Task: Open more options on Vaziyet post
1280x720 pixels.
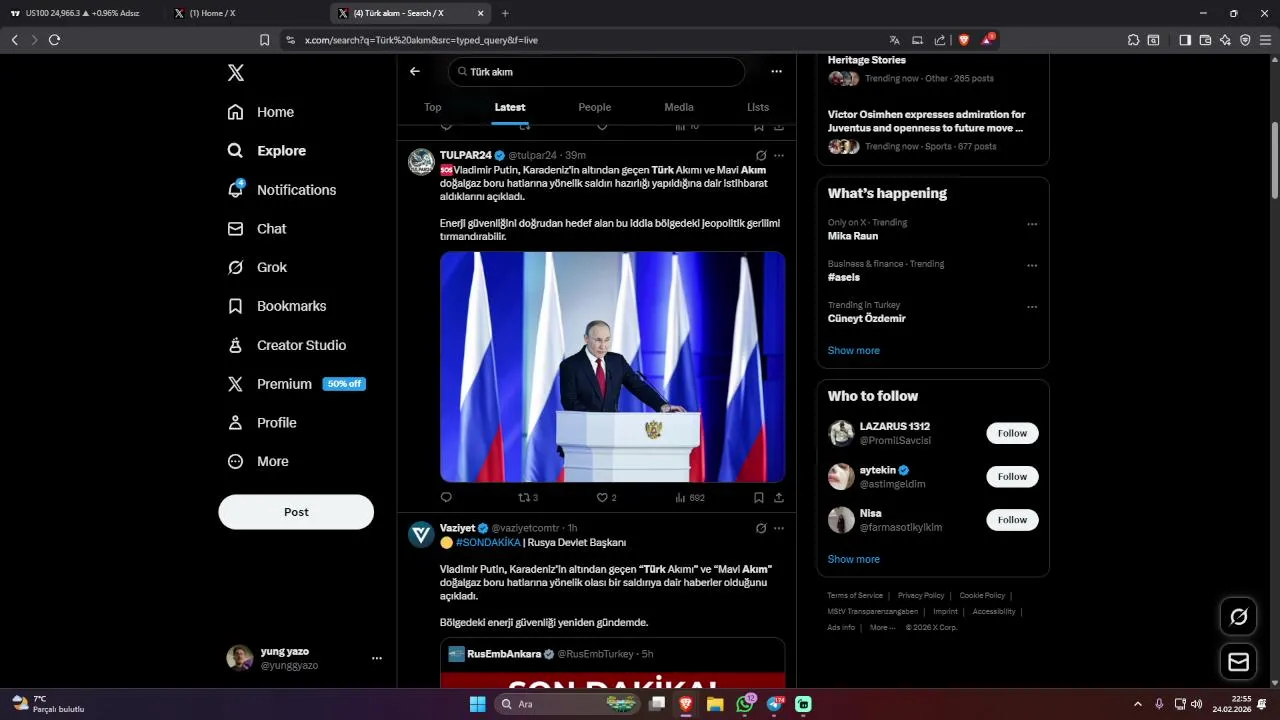Action: point(779,528)
